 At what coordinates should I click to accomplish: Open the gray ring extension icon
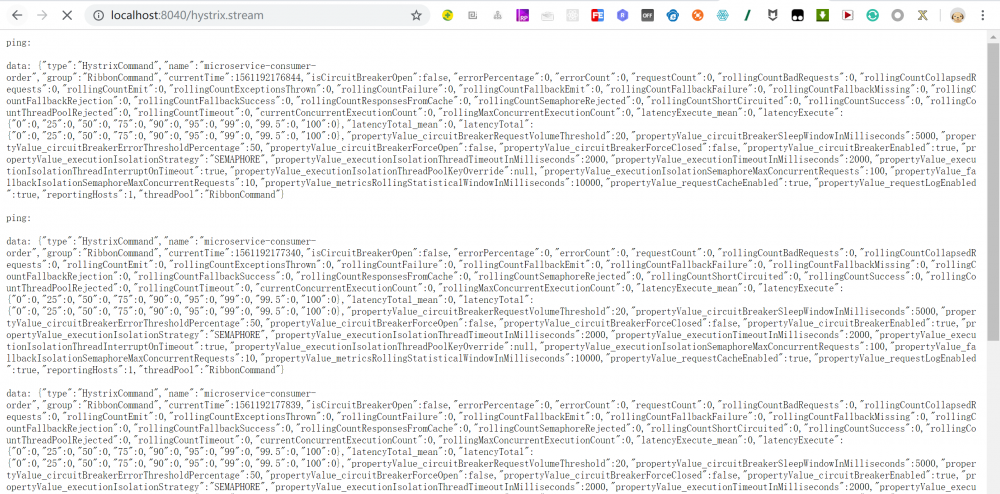897,15
